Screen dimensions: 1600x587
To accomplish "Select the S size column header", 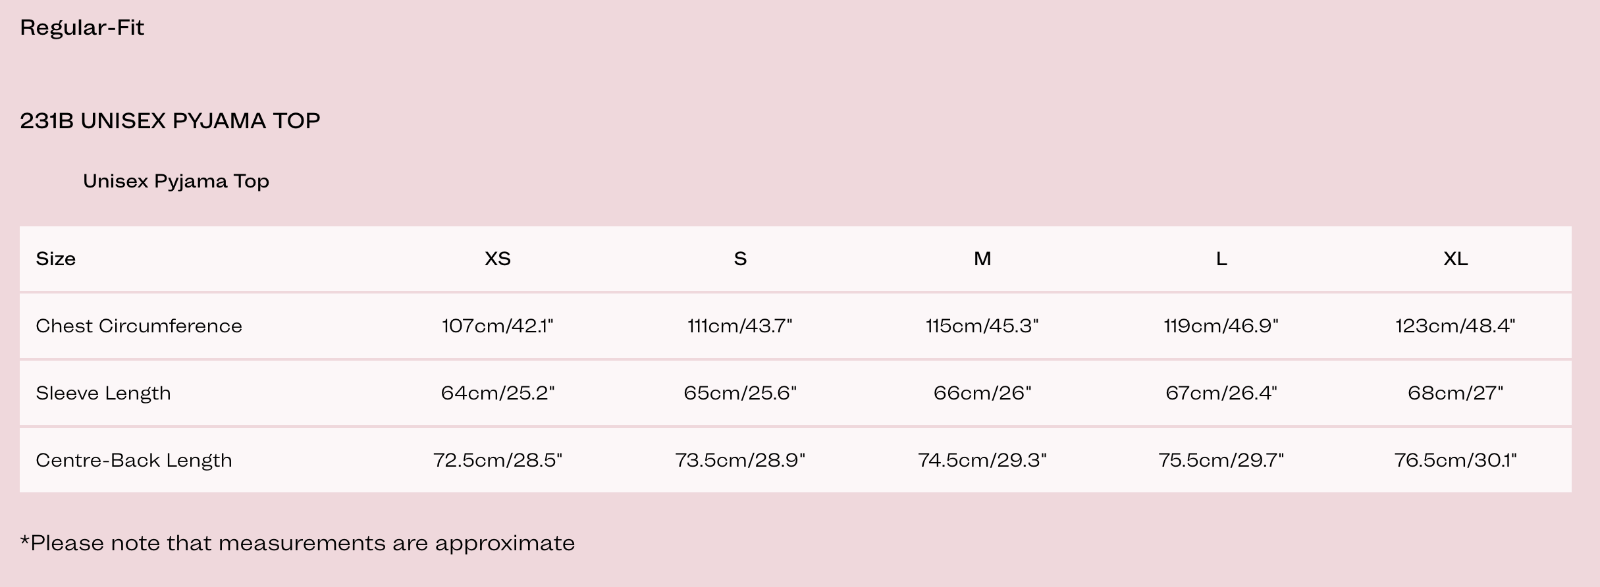I will [x=740, y=258].
